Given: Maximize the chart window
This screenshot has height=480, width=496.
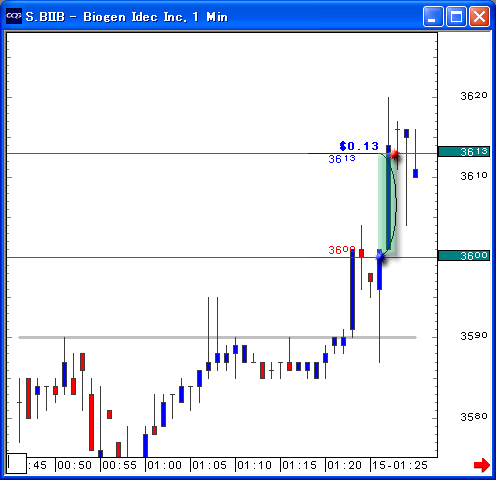Looking at the screenshot, I should 456,16.
